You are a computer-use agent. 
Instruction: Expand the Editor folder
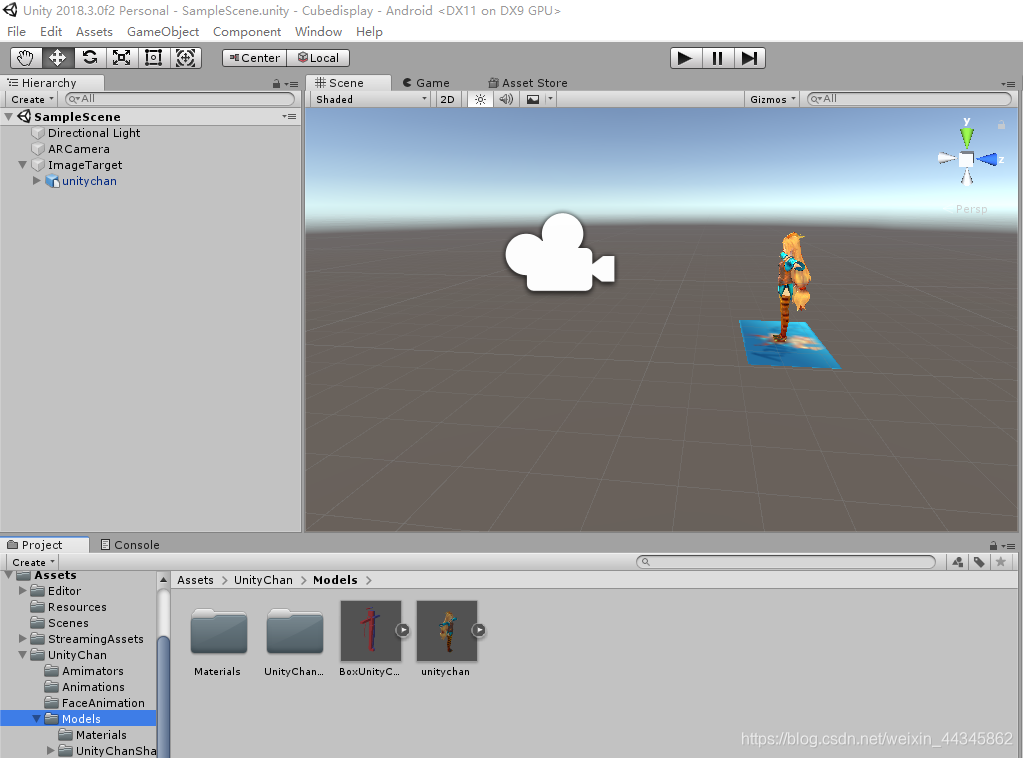click(x=23, y=590)
